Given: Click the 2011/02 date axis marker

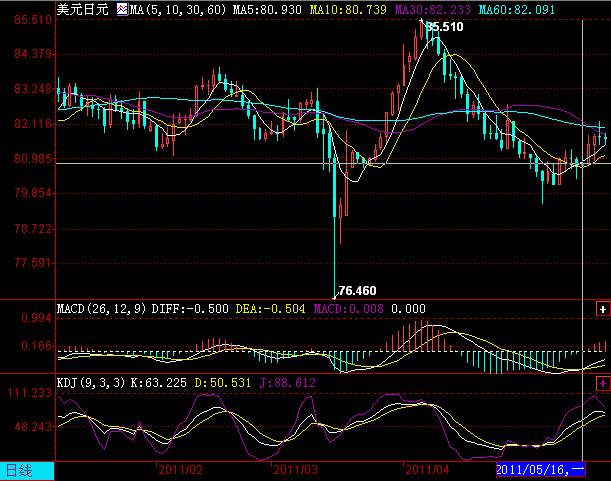Looking at the screenshot, I should pos(180,470).
